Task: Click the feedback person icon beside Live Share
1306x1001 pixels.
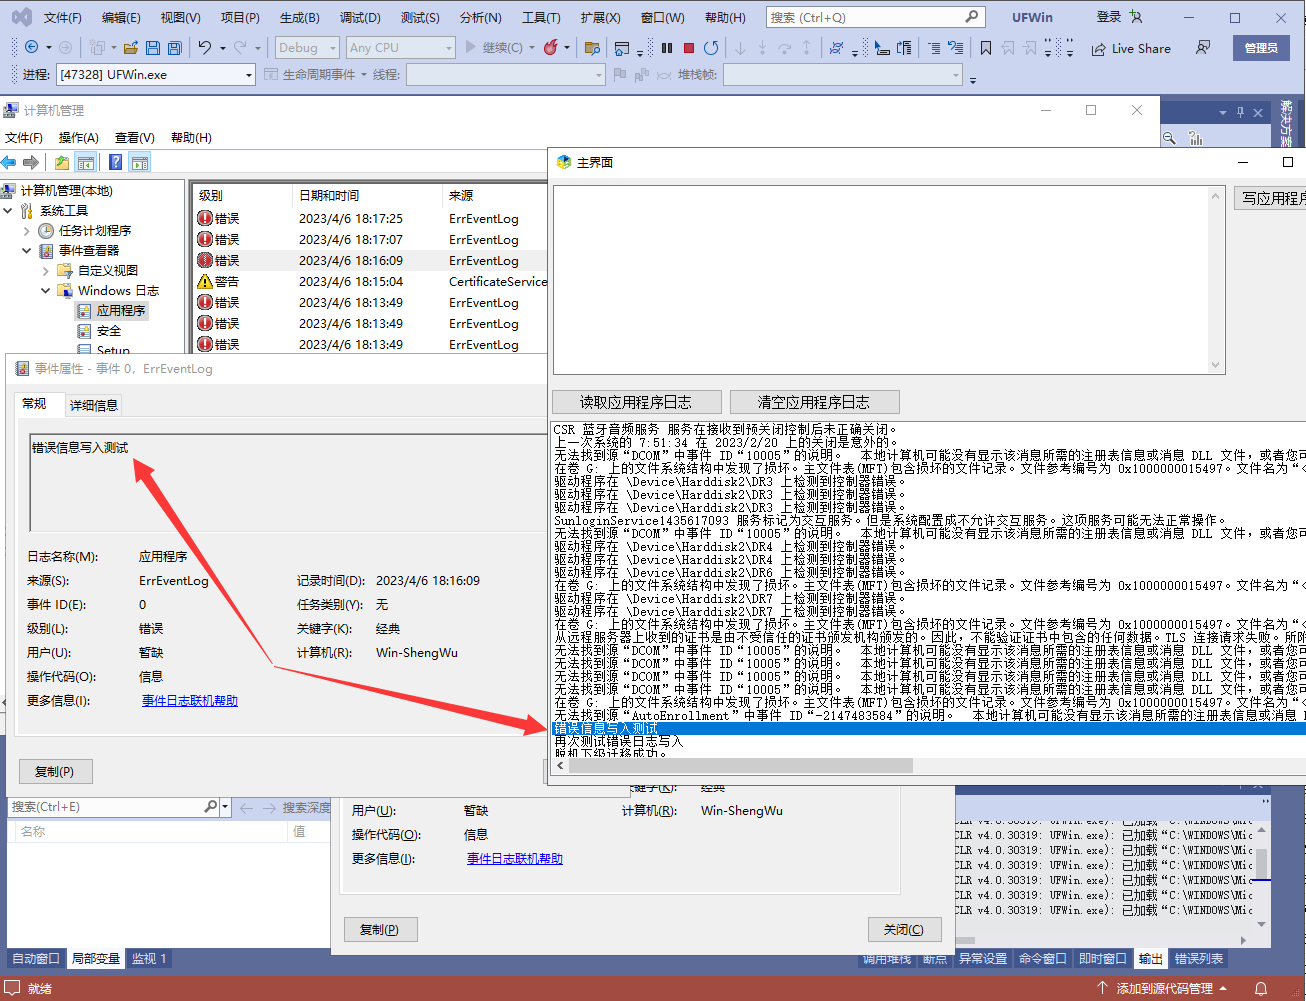Action: pyautogui.click(x=1203, y=48)
